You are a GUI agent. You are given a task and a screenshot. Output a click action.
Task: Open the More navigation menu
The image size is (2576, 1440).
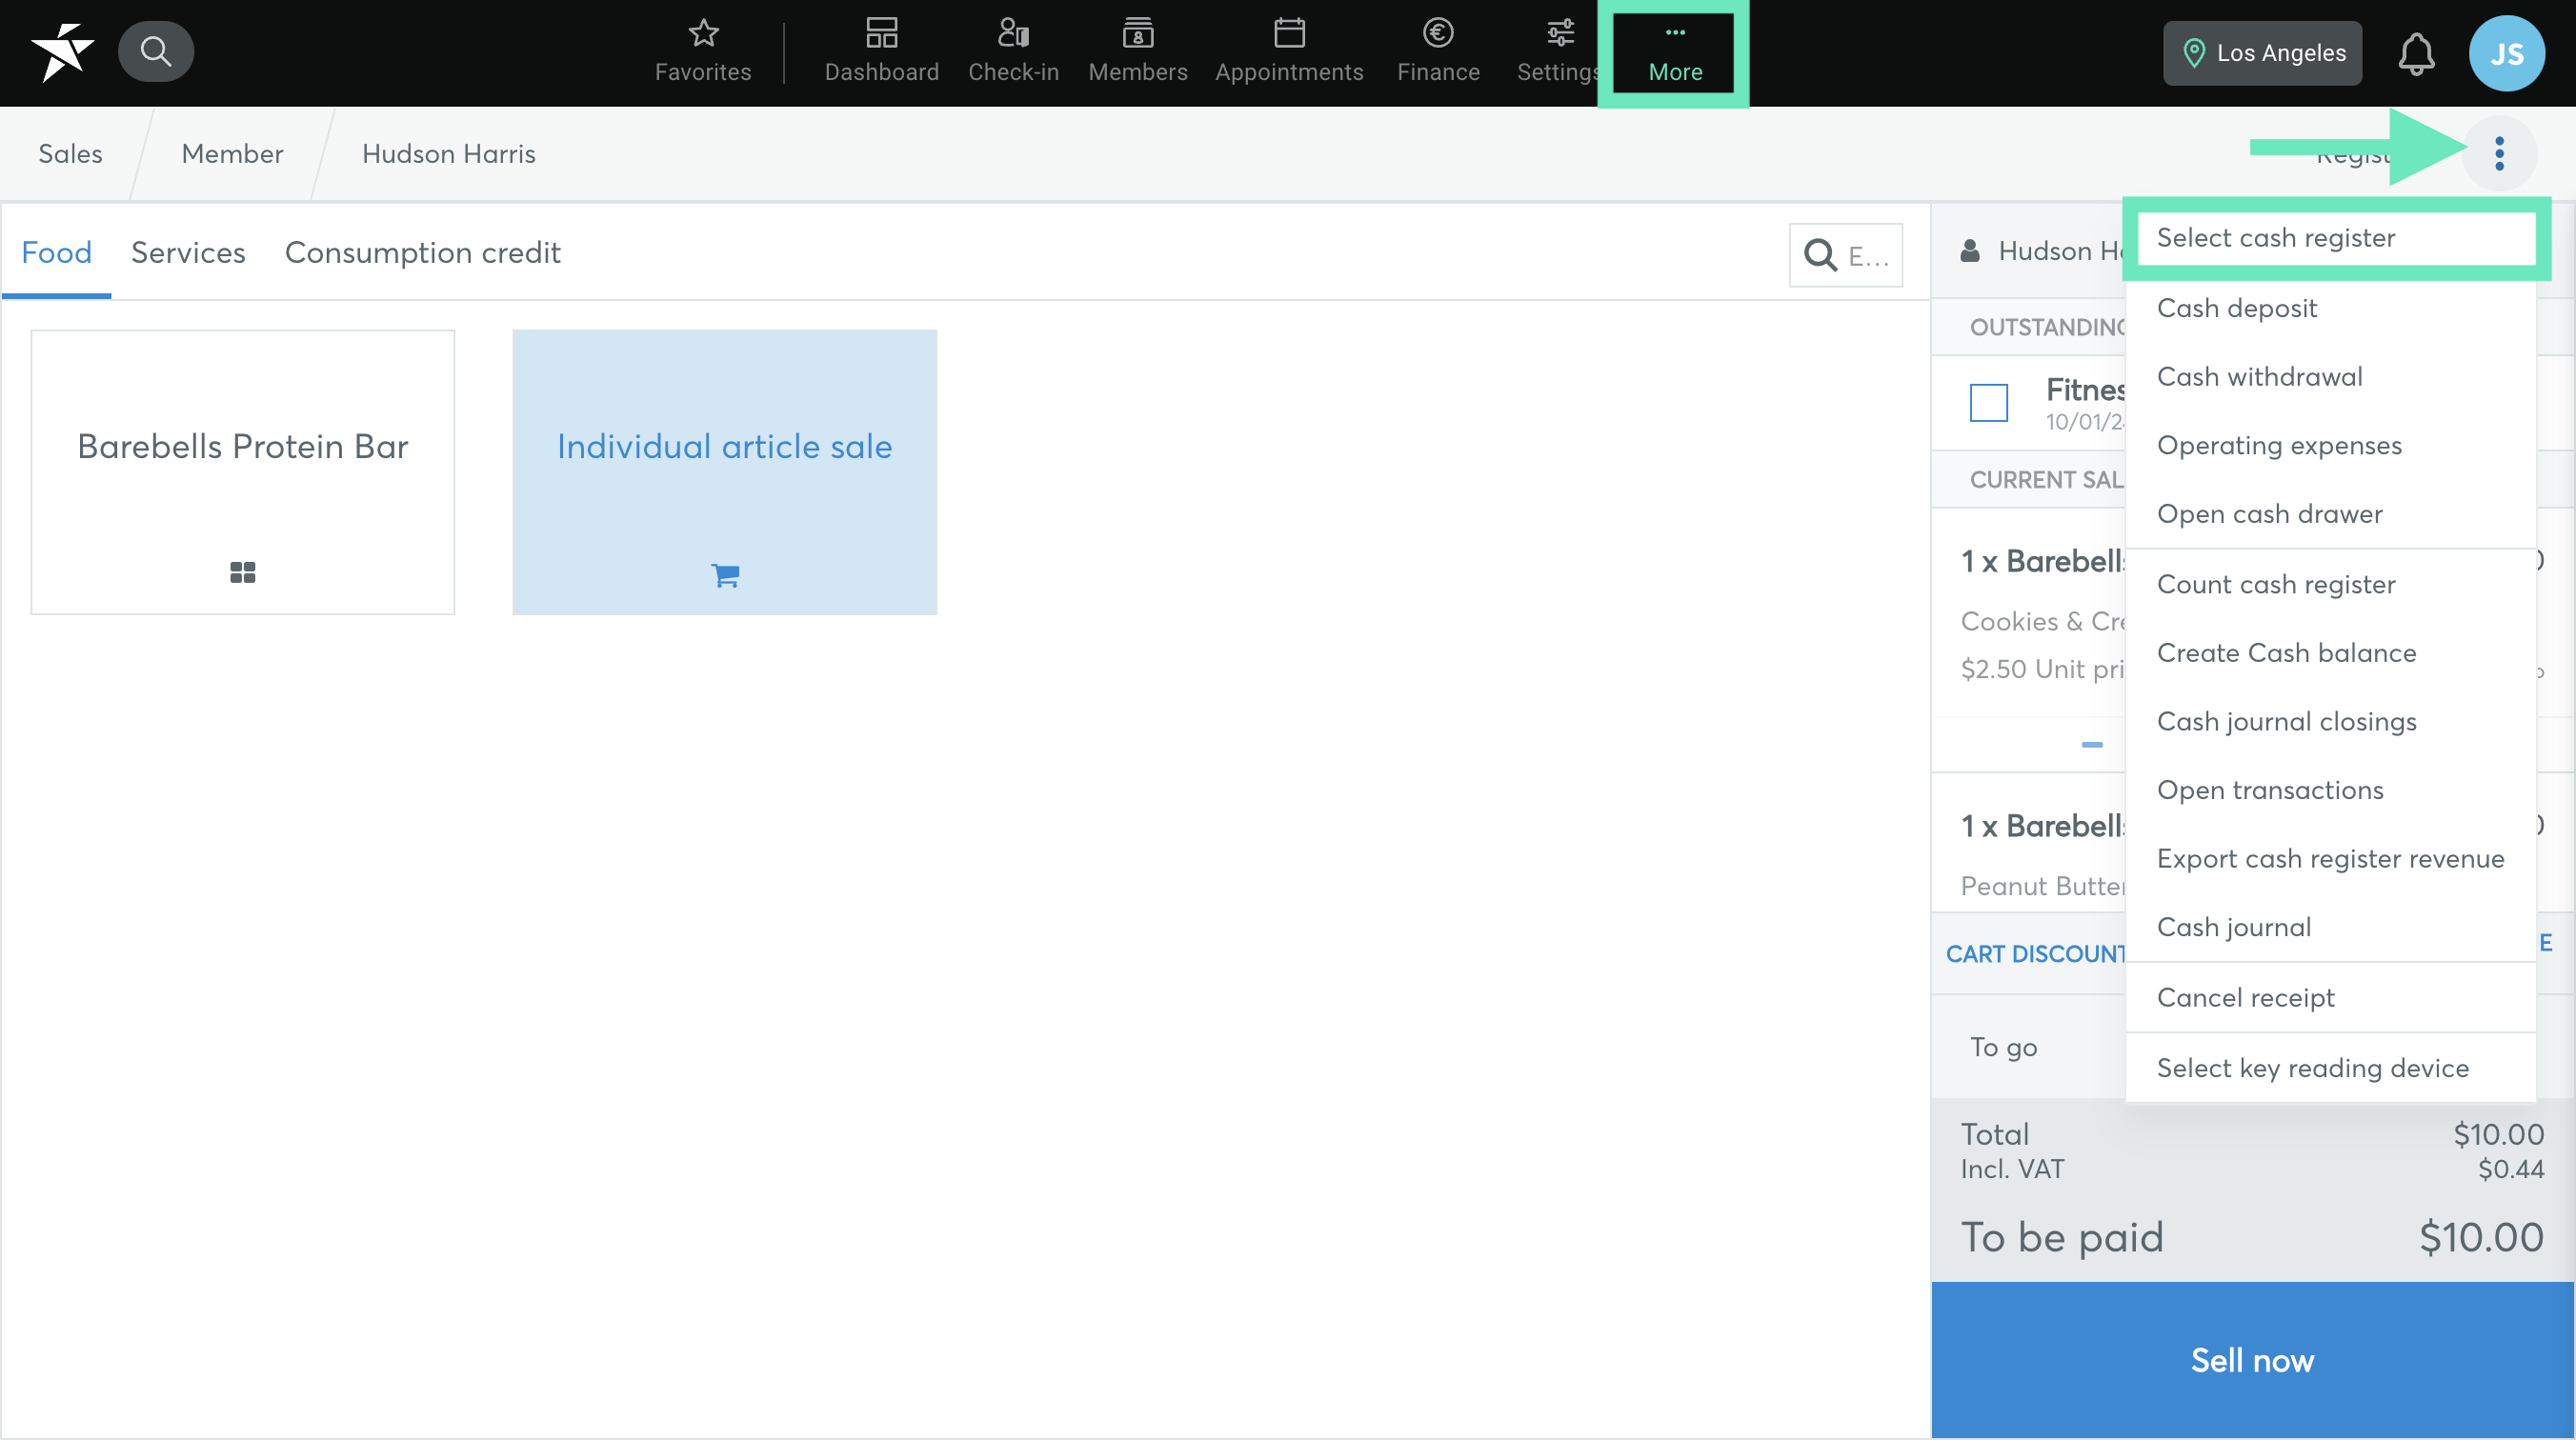1674,53
